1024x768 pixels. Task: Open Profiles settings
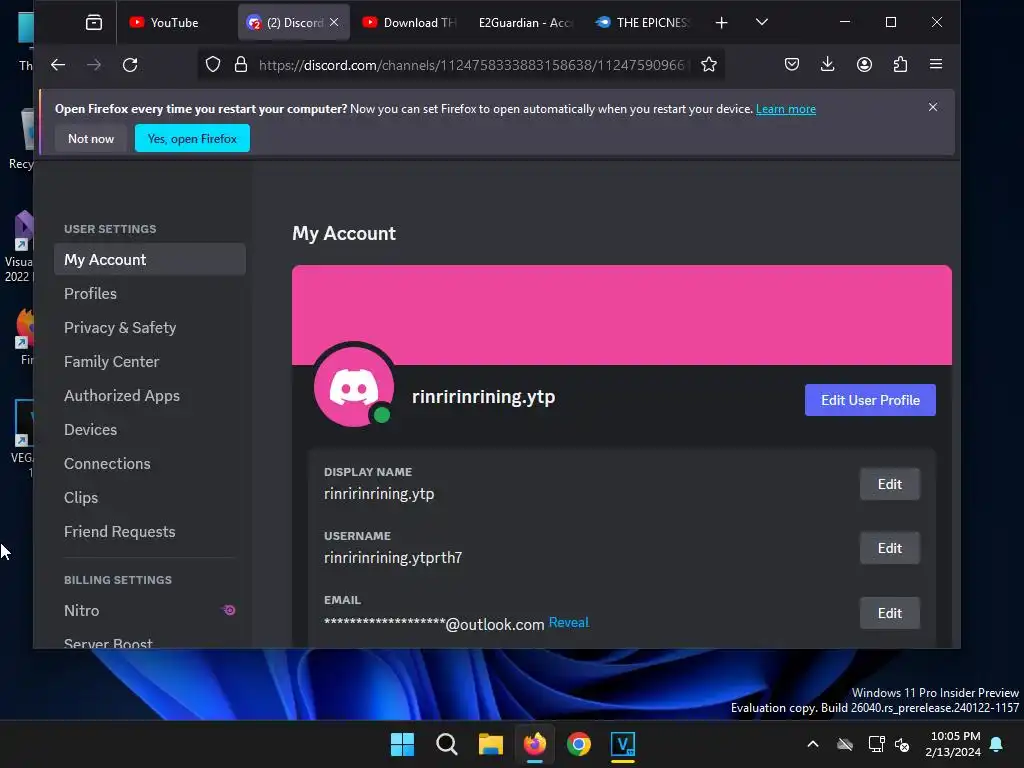[x=150, y=294]
